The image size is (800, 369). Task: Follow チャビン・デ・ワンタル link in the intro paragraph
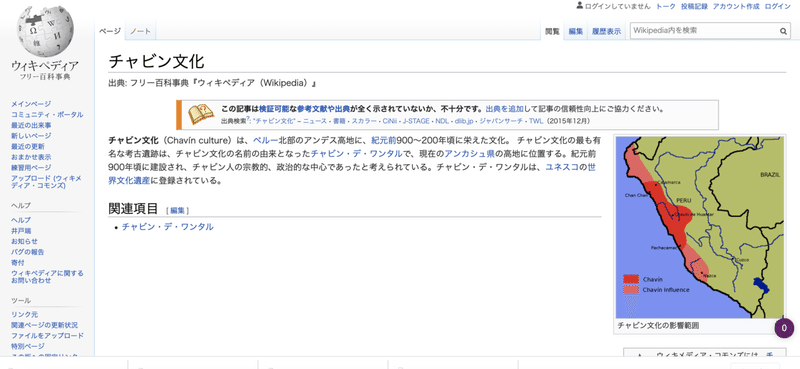pos(357,154)
